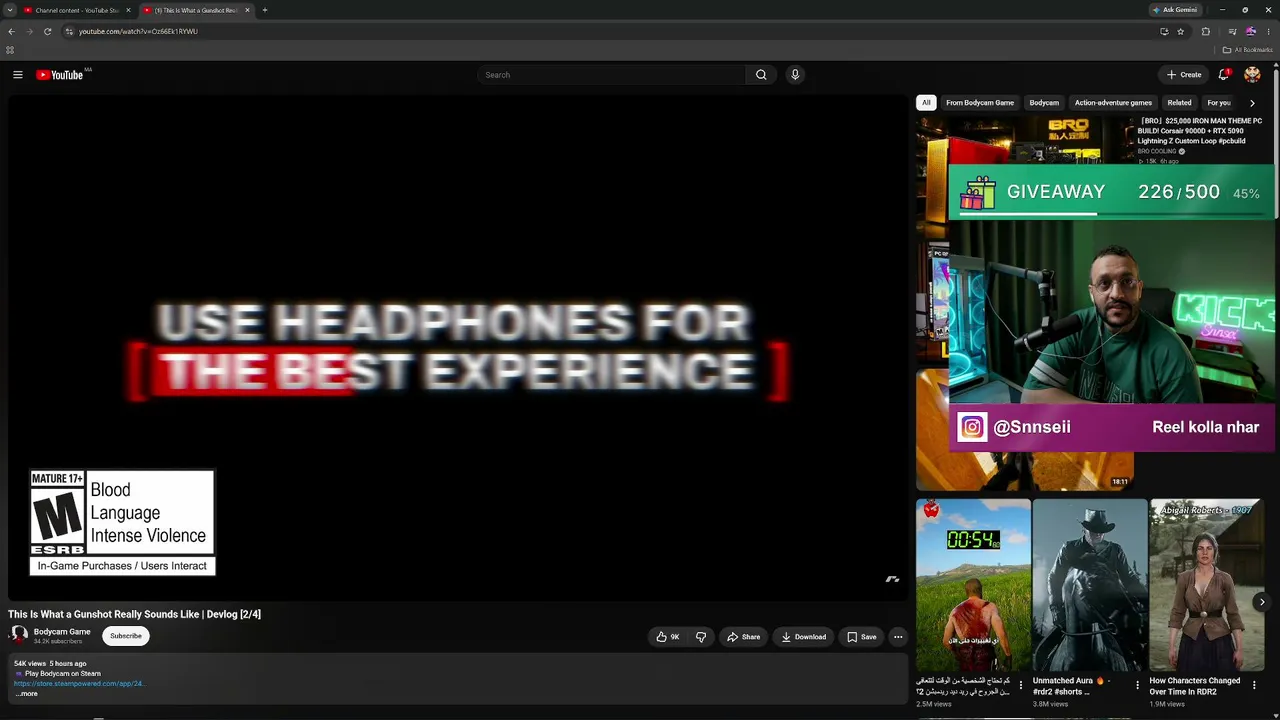Close the Channel content browser tab
Viewport: 1280px width, 720px height.
tap(128, 10)
